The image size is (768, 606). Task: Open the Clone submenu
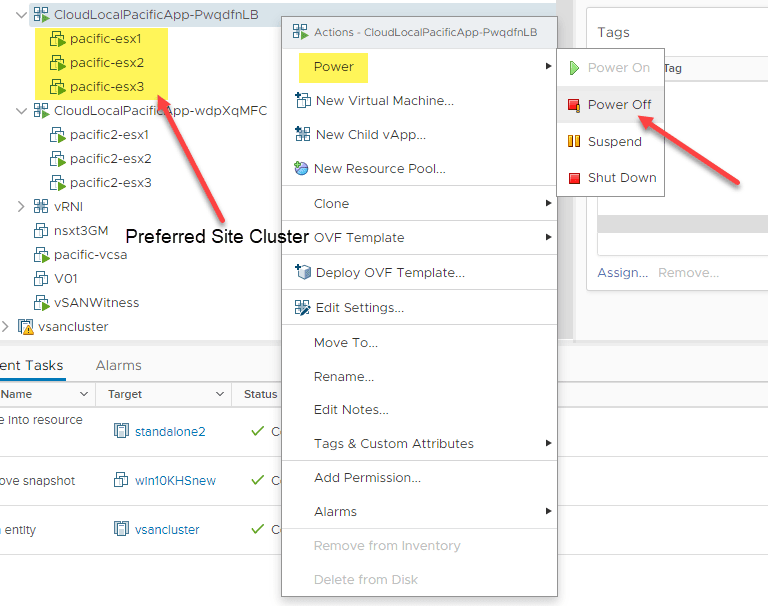tap(331, 203)
